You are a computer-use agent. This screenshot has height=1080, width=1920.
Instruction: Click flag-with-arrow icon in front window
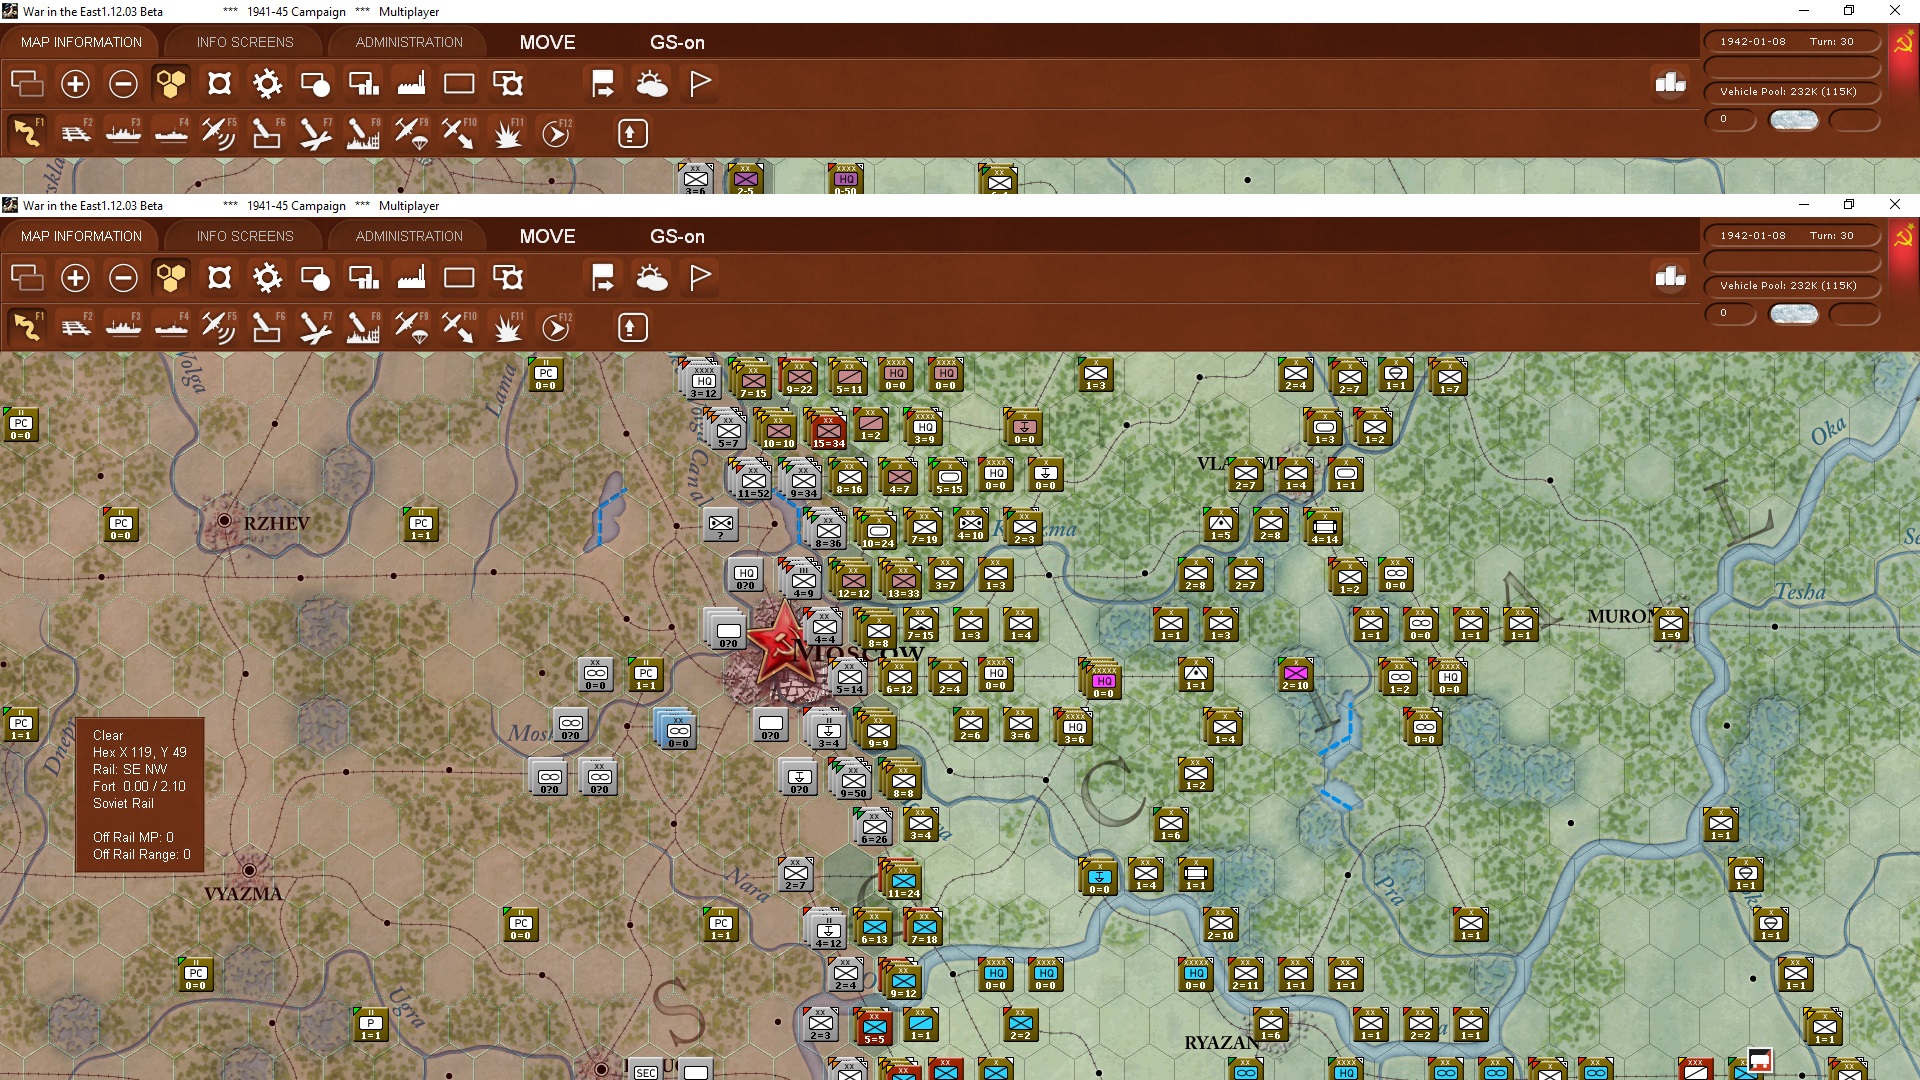click(x=603, y=278)
